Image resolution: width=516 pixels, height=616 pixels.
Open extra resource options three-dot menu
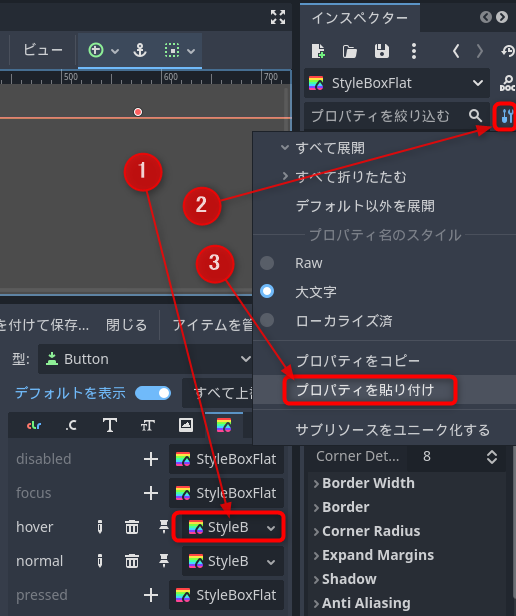413,51
